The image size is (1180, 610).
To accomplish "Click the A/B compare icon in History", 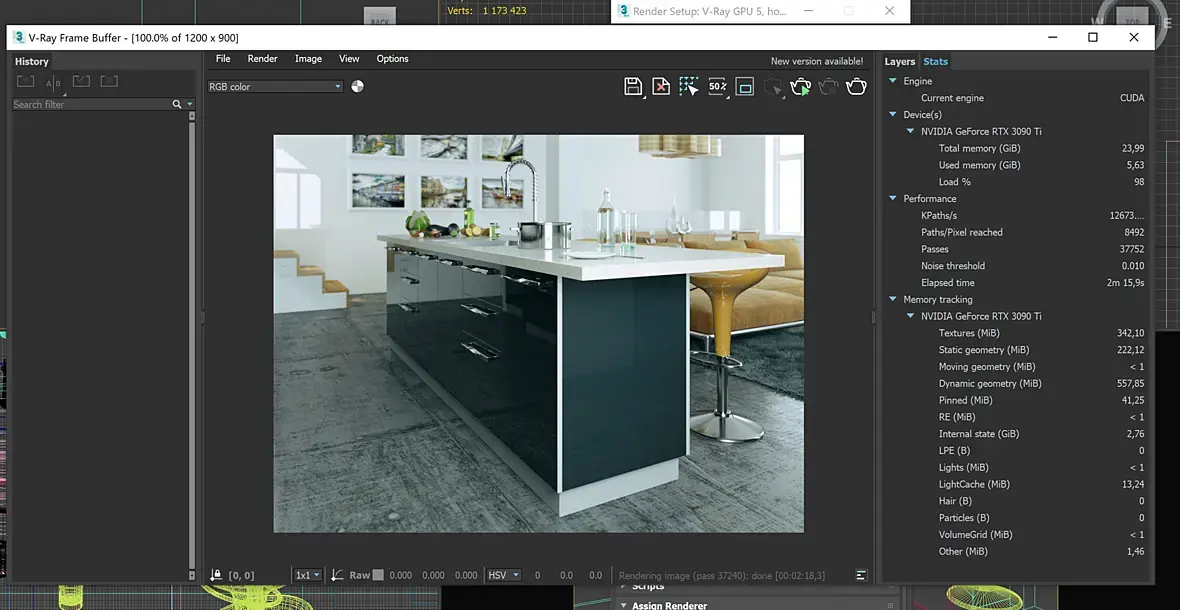I will click(53, 83).
